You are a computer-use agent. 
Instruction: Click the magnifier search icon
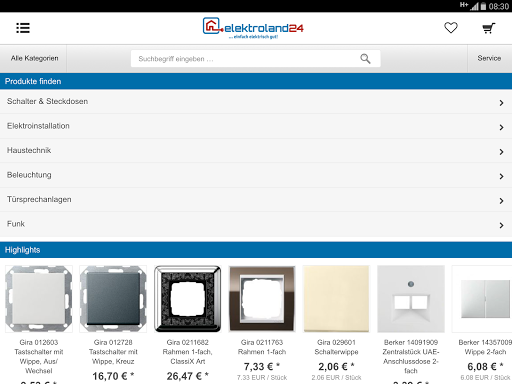click(365, 59)
